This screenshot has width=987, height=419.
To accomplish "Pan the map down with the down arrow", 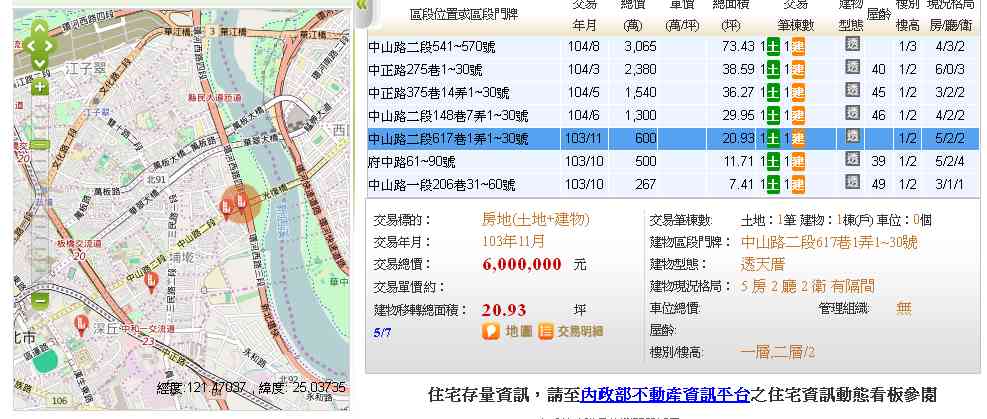I will tap(39, 62).
